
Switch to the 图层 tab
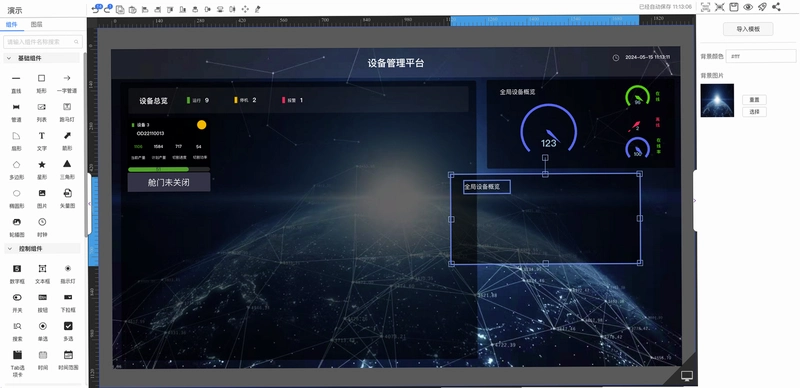[36, 24]
